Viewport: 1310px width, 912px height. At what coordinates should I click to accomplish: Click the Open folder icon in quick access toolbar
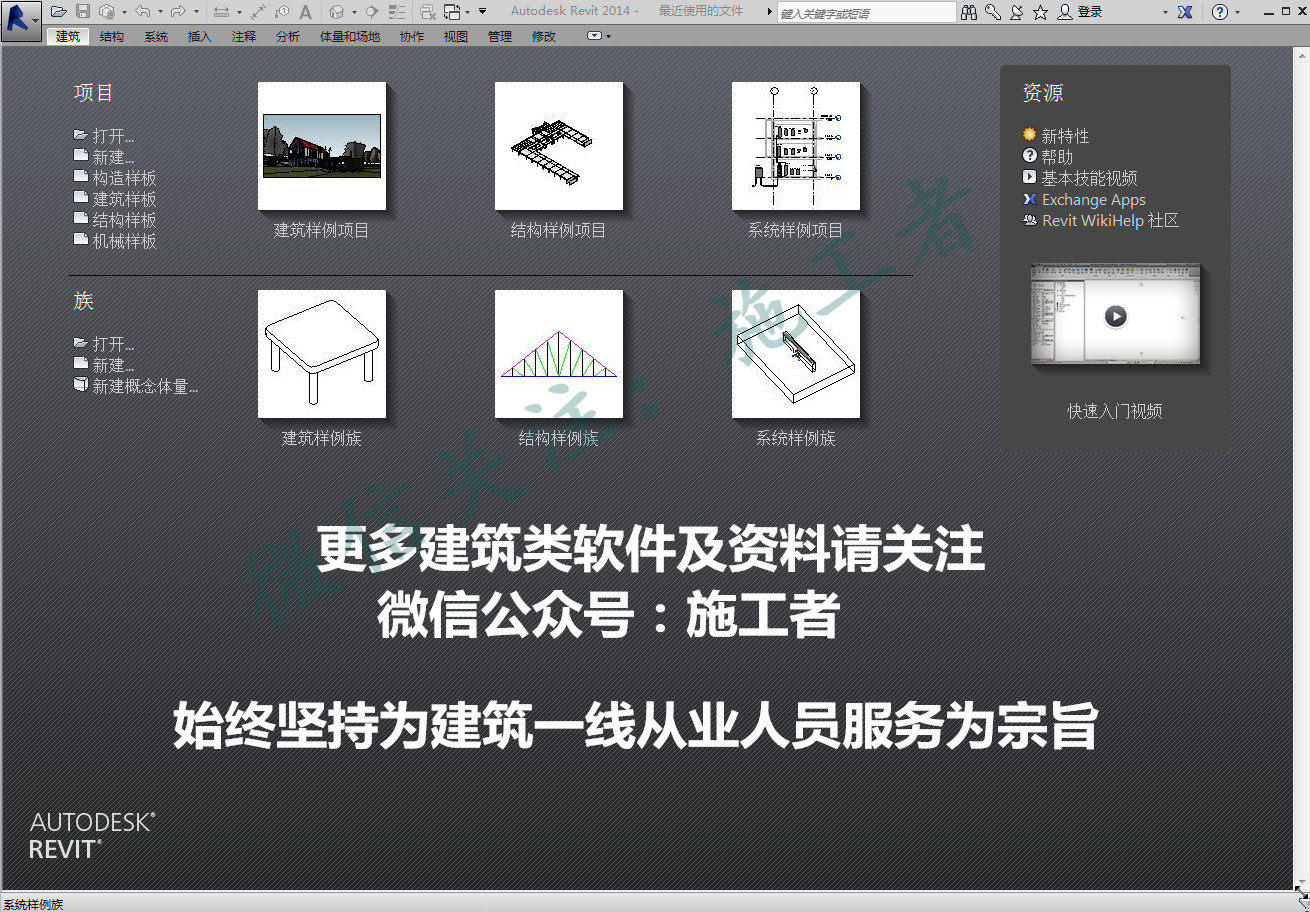tap(59, 11)
